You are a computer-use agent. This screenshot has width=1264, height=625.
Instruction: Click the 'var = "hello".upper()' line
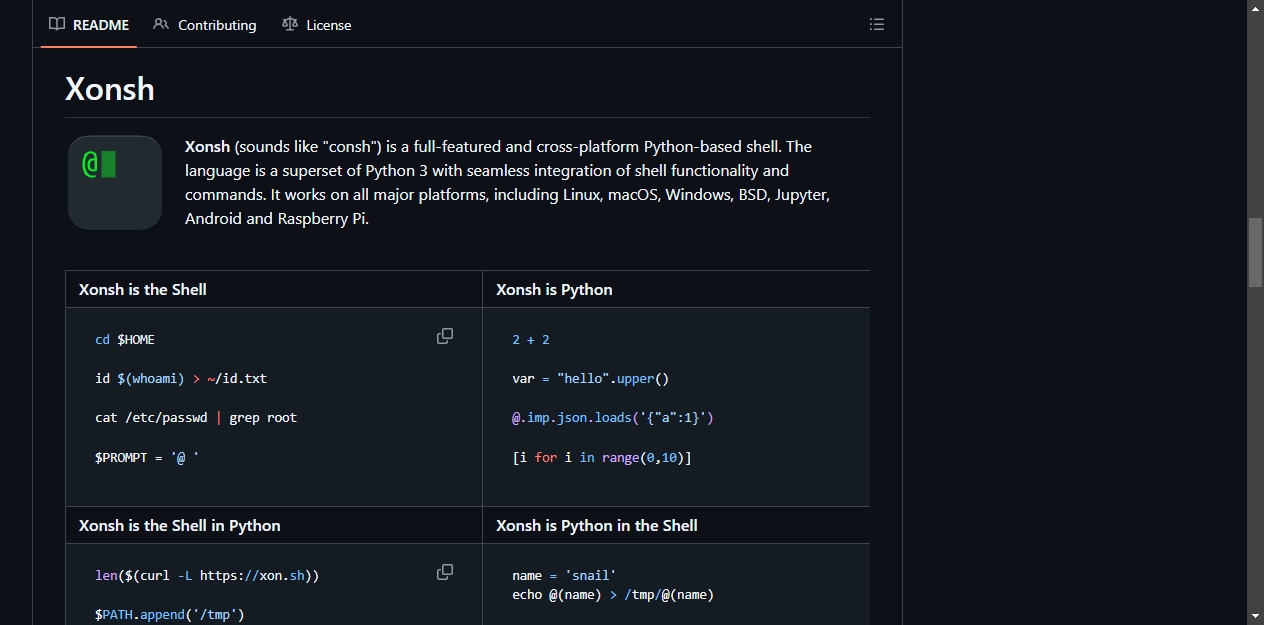point(590,379)
